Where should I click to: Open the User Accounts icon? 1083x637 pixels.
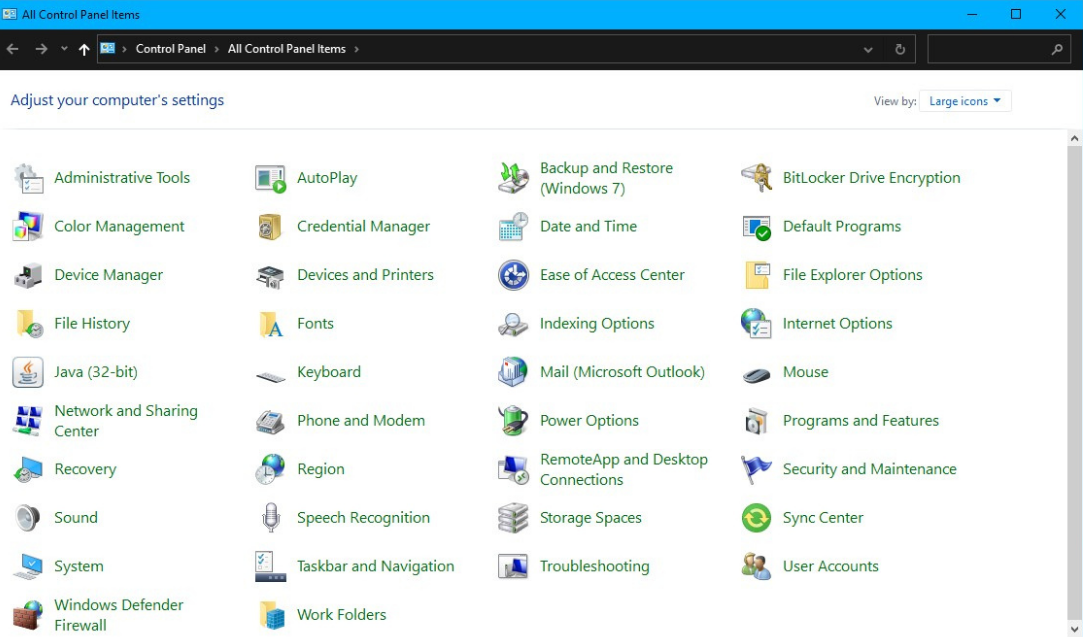756,566
